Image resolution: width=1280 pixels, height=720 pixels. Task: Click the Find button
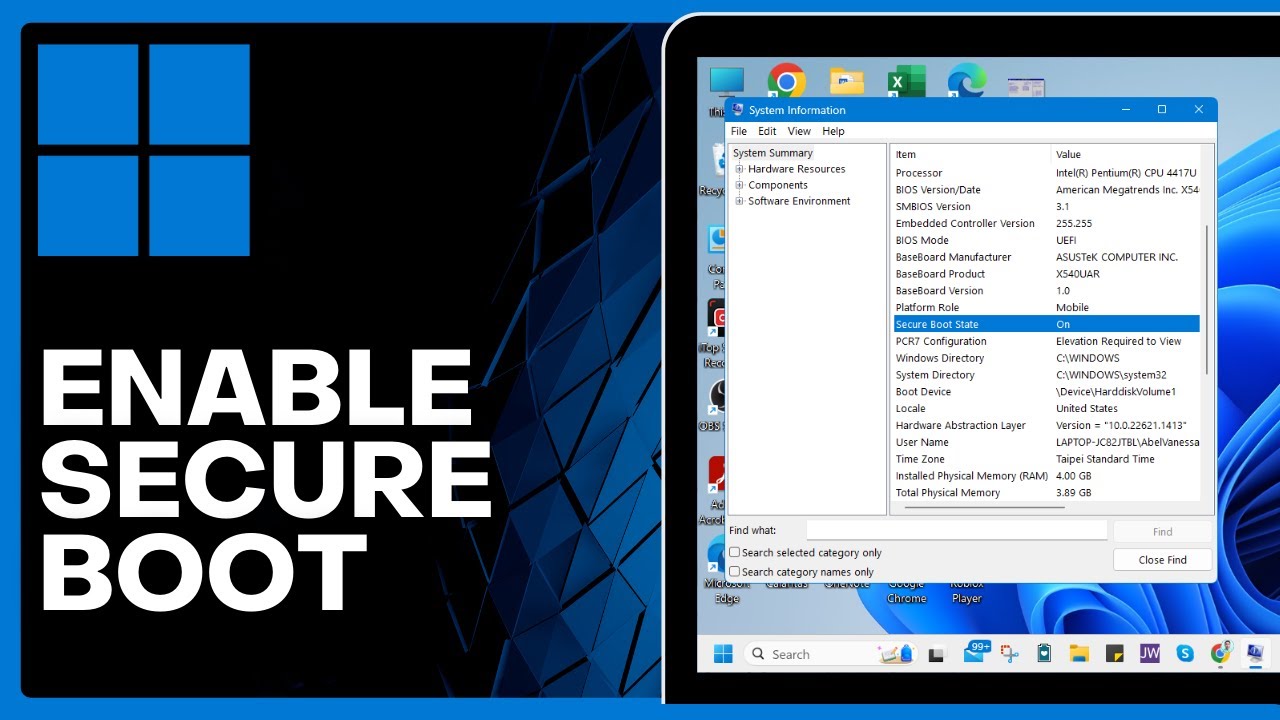[1162, 531]
